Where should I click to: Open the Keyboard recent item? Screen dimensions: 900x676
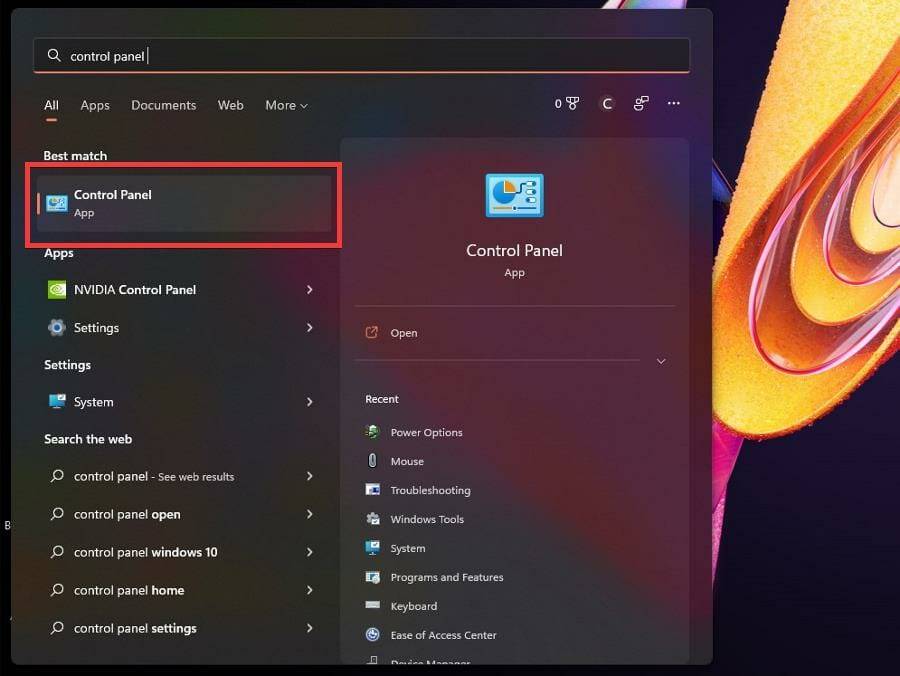pyautogui.click(x=412, y=606)
